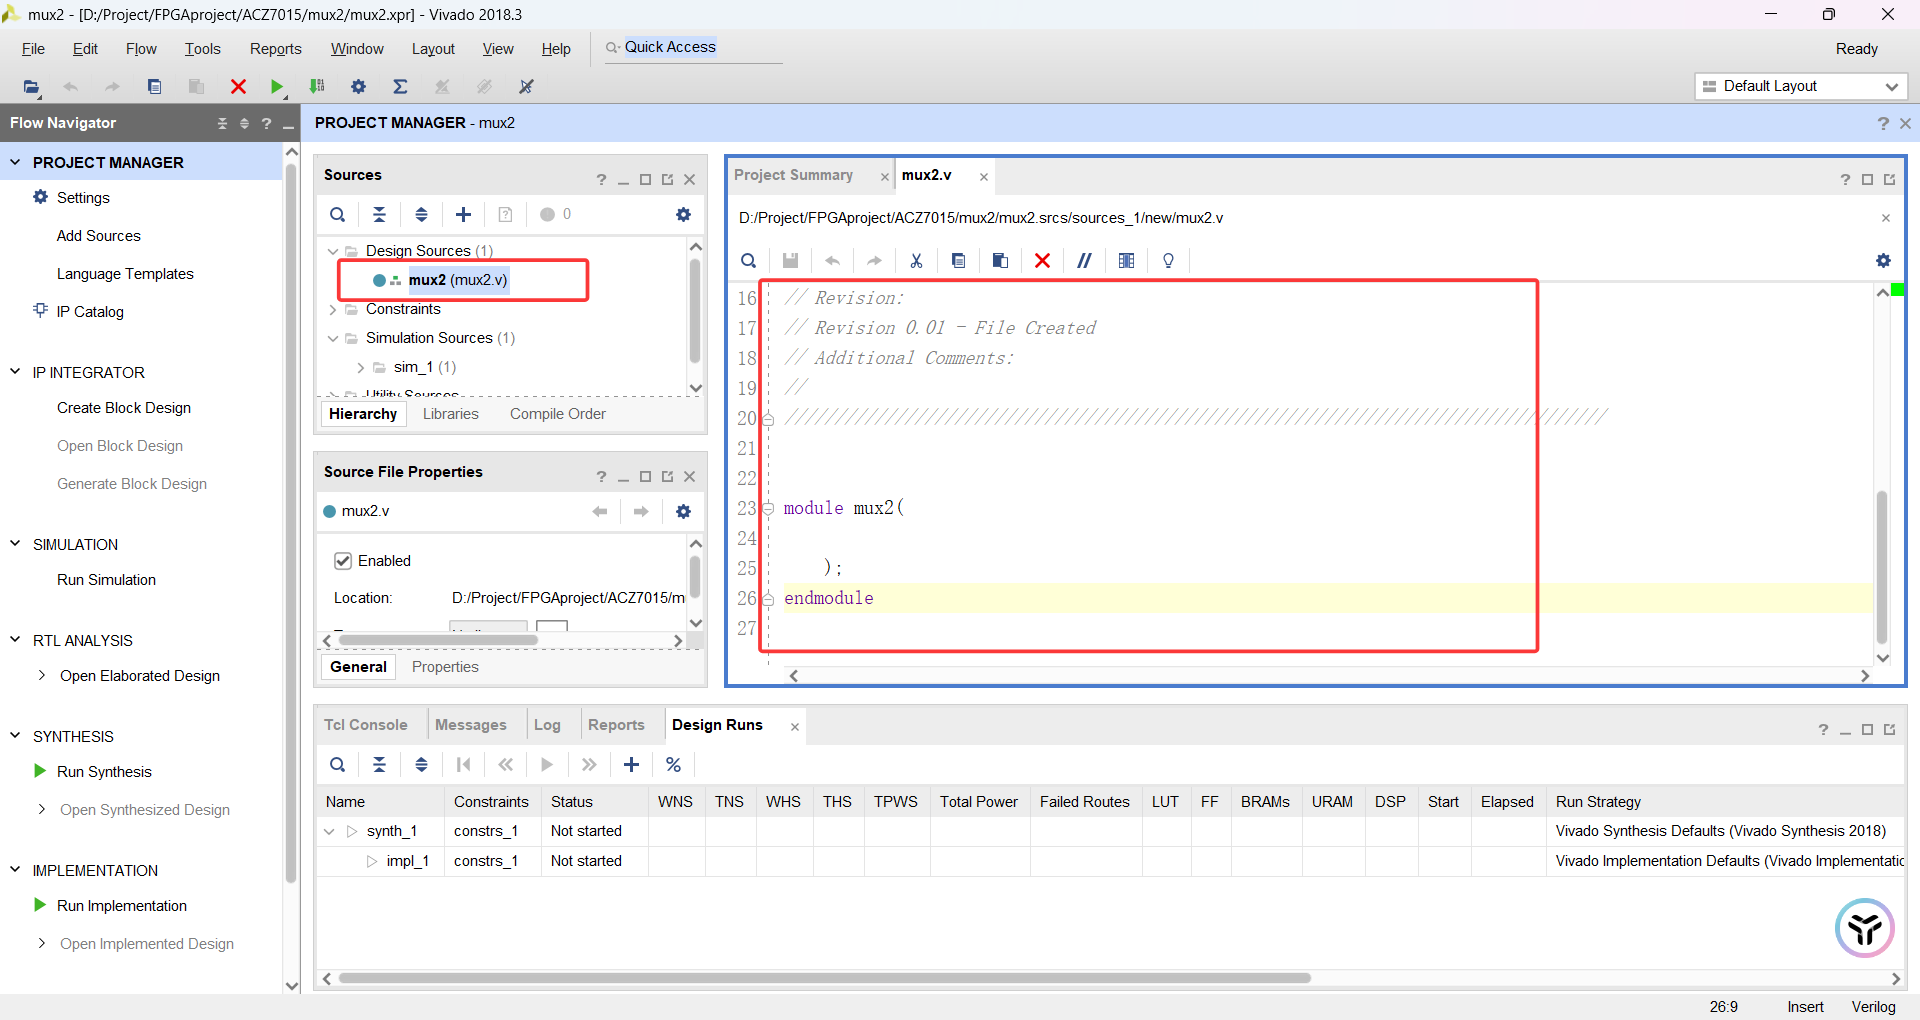The height and width of the screenshot is (1020, 1920).
Task: Click the Generate Bitstream toolbar icon
Action: point(317,87)
